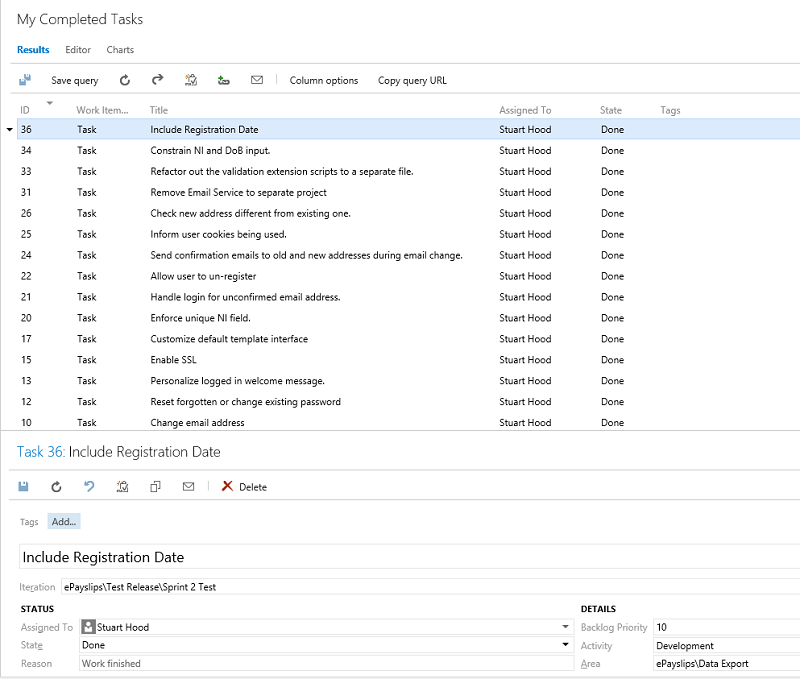
Task: Copy Task 36 using the copy icon
Action: 156,487
